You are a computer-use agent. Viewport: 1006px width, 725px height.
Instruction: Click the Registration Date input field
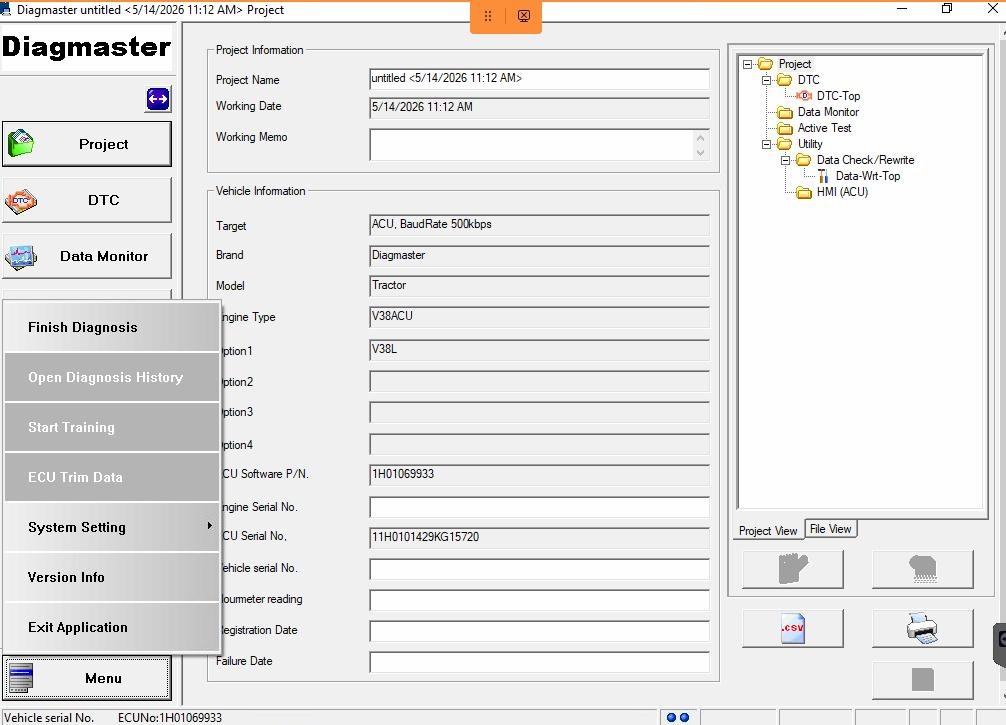540,630
